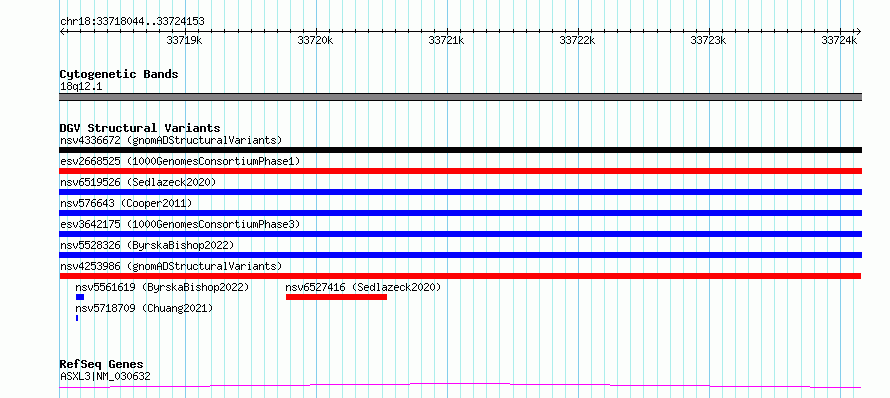Click the 33719k ruler tick label
Image resolution: width=890 pixels, height=398 pixels.
click(184, 40)
